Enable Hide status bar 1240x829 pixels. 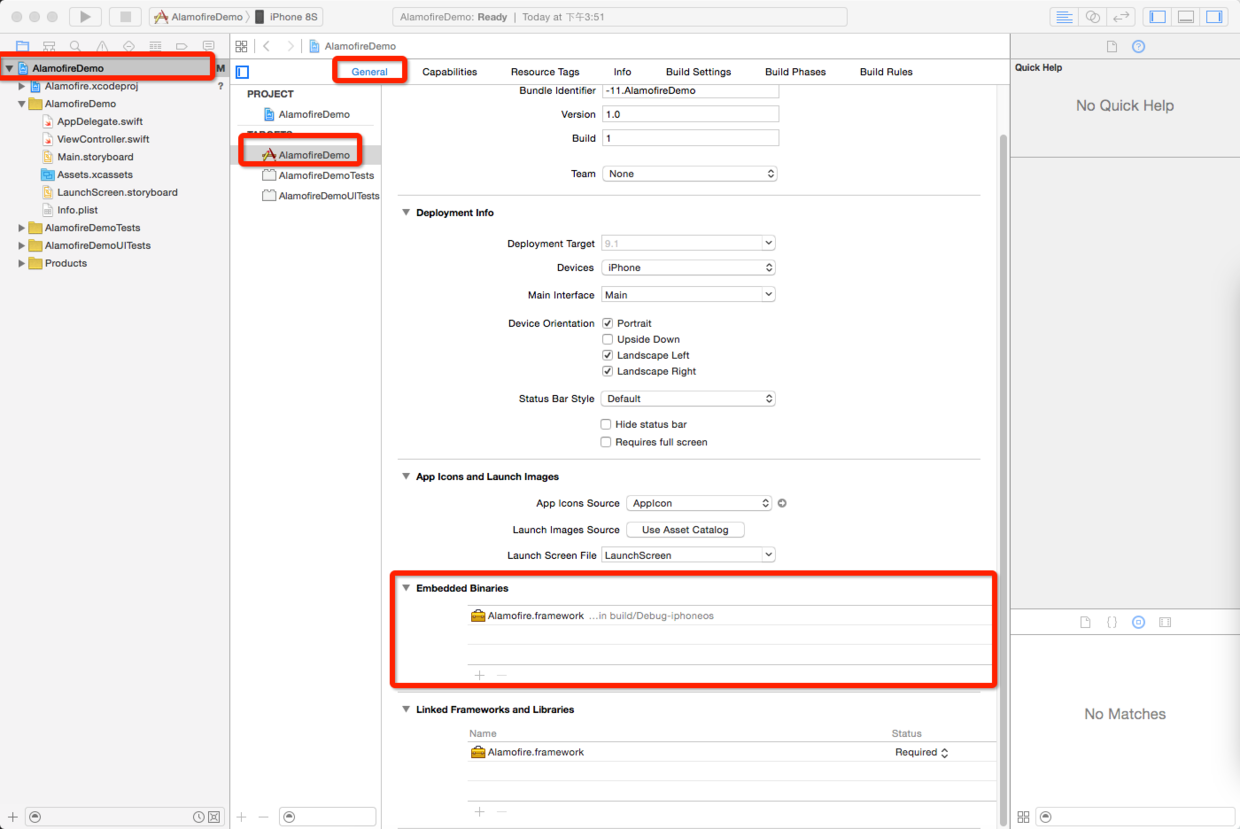(x=605, y=424)
